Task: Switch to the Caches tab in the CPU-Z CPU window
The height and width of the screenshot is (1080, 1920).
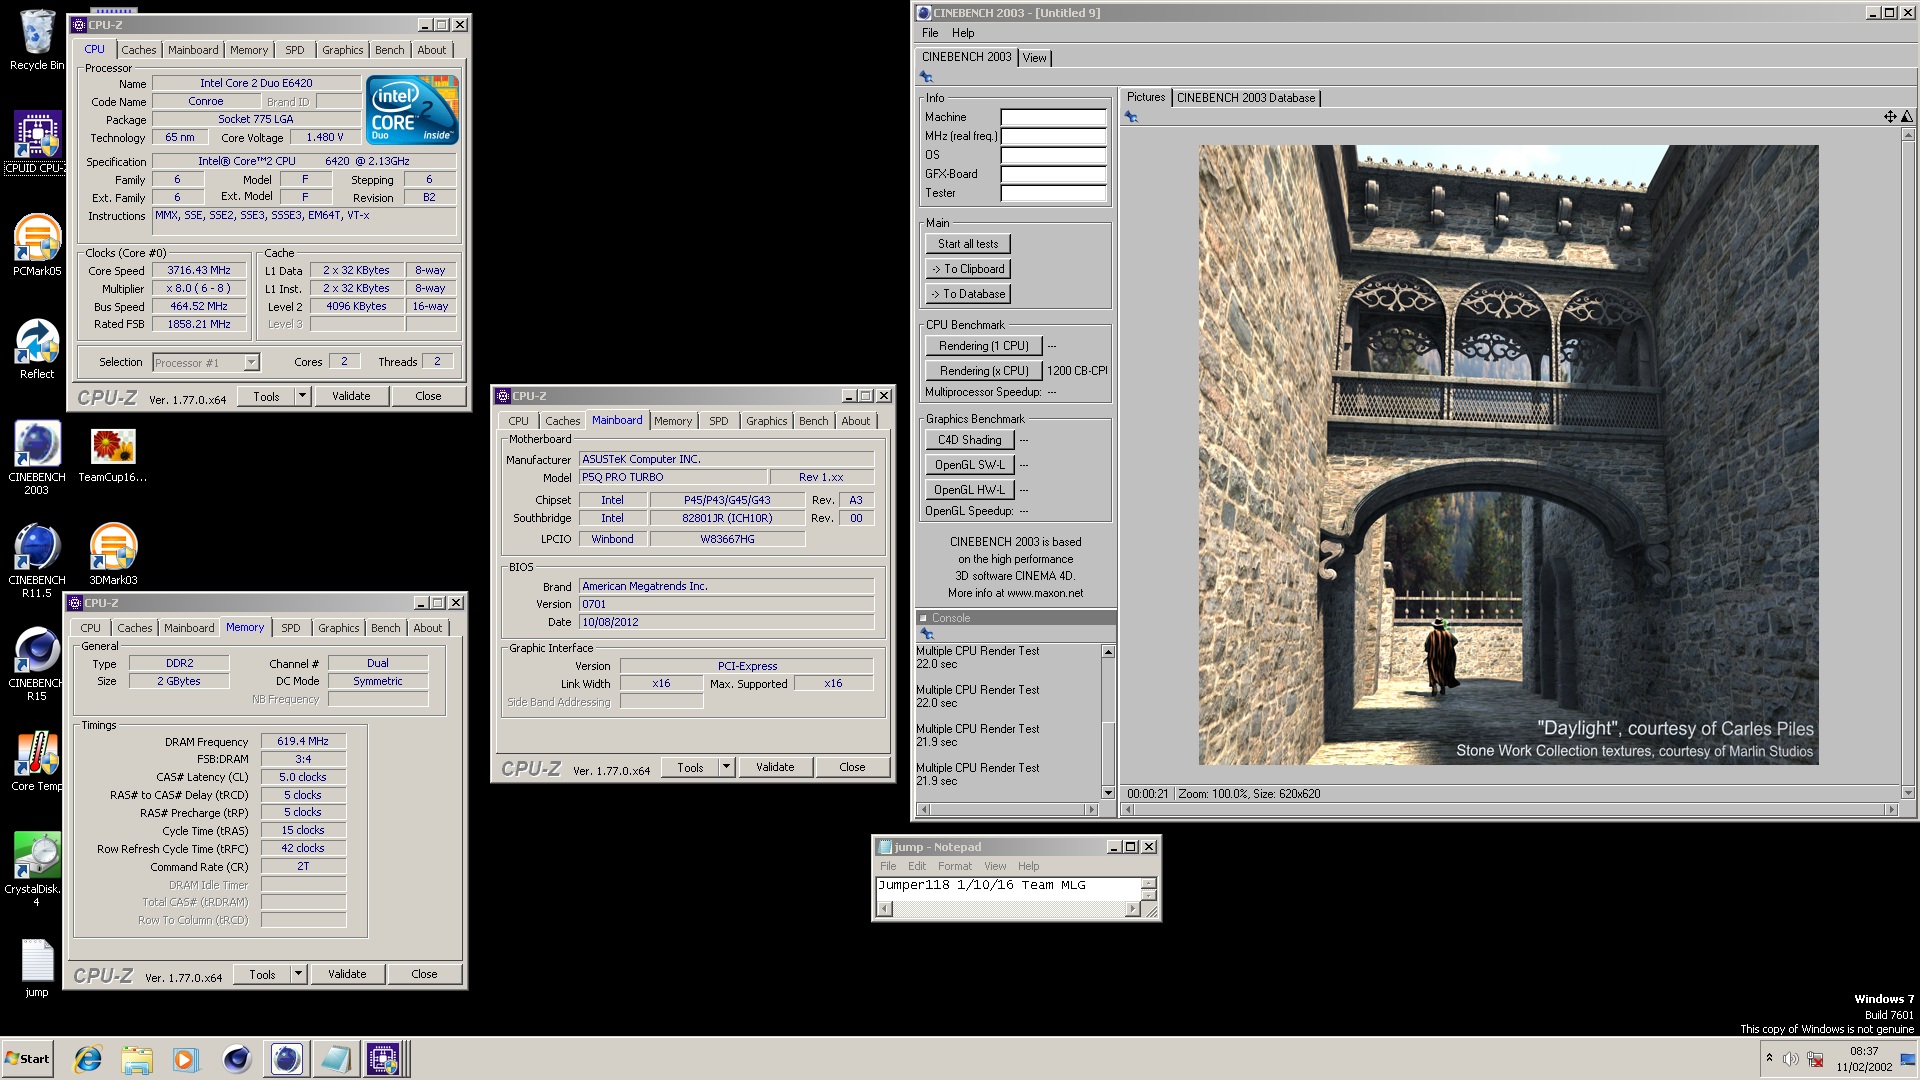Action: coord(139,50)
